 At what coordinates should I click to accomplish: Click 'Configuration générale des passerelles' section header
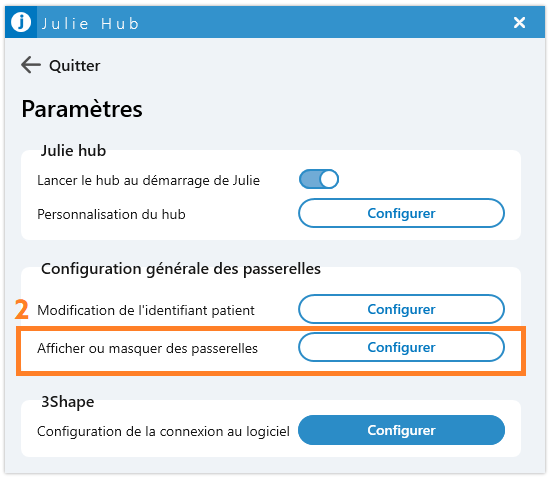coord(181,269)
